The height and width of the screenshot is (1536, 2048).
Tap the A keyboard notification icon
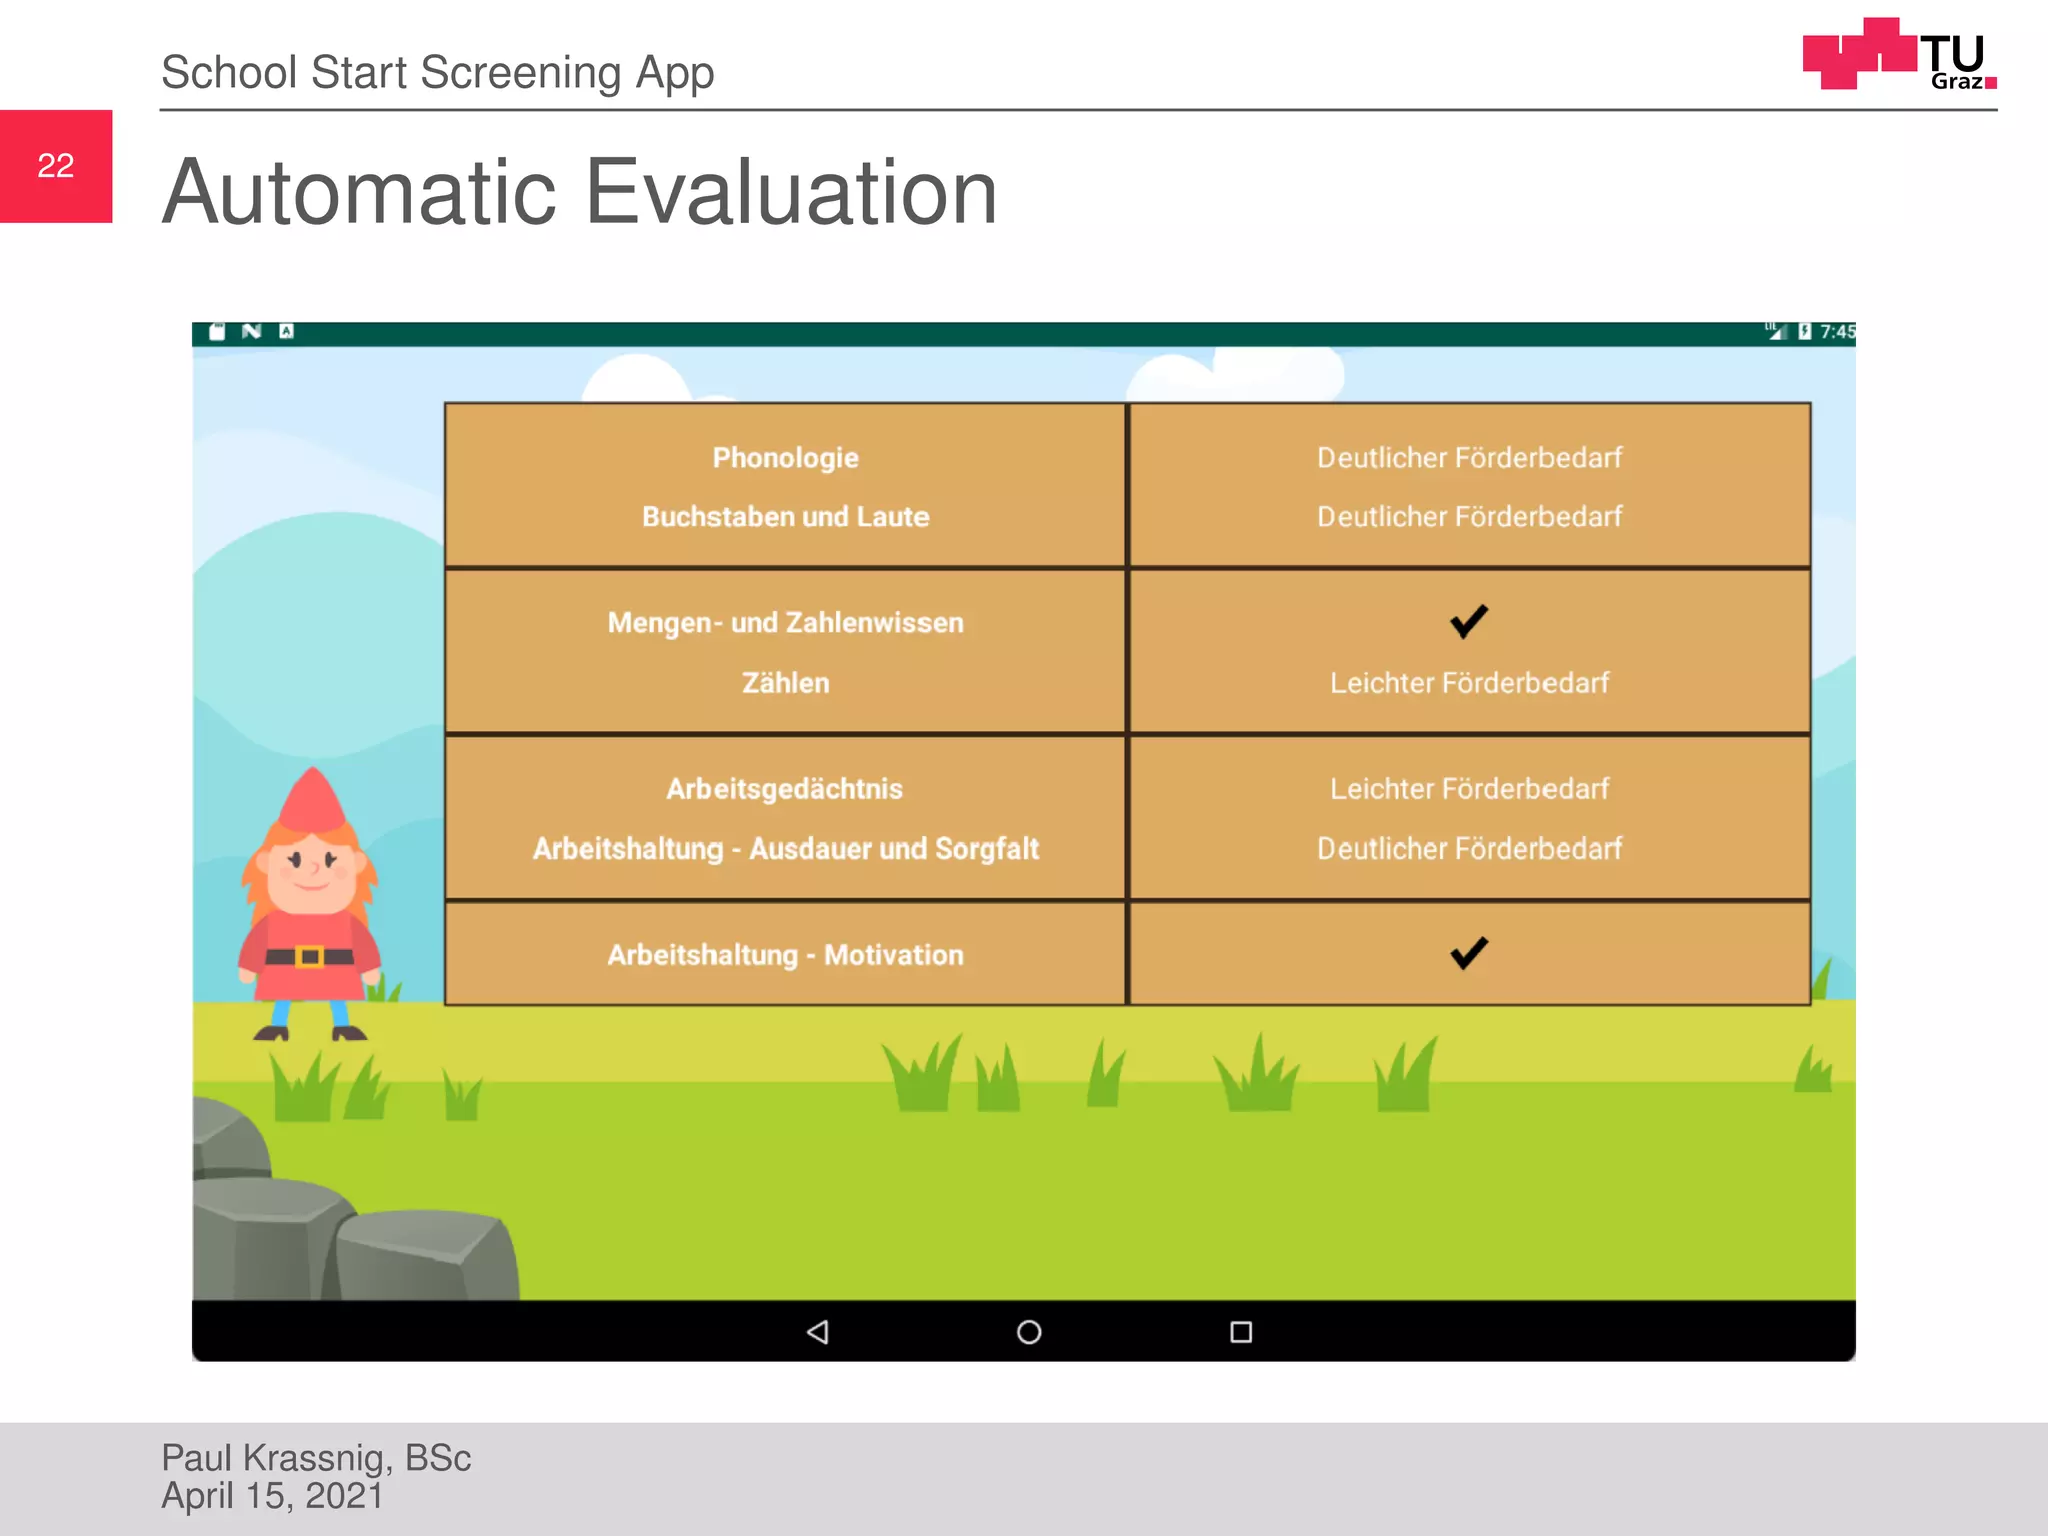coord(286,331)
